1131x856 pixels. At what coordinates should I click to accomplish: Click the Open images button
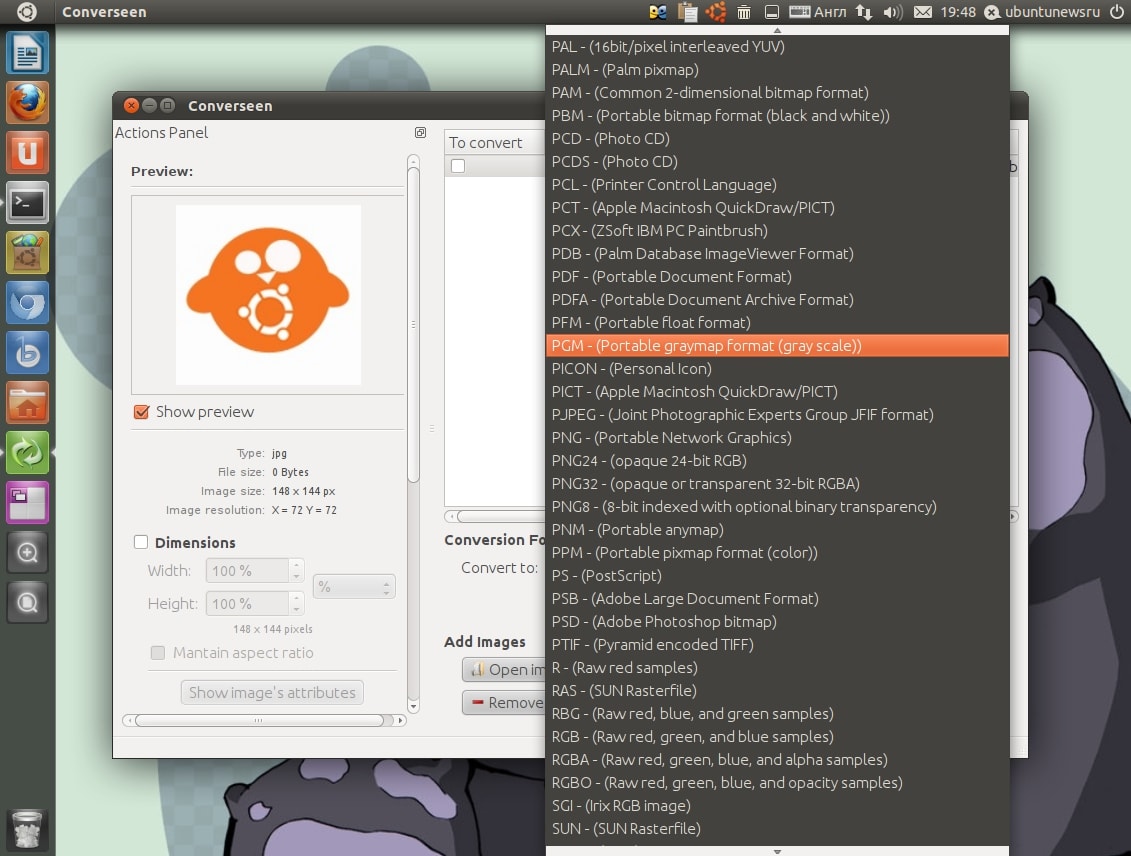[503, 670]
